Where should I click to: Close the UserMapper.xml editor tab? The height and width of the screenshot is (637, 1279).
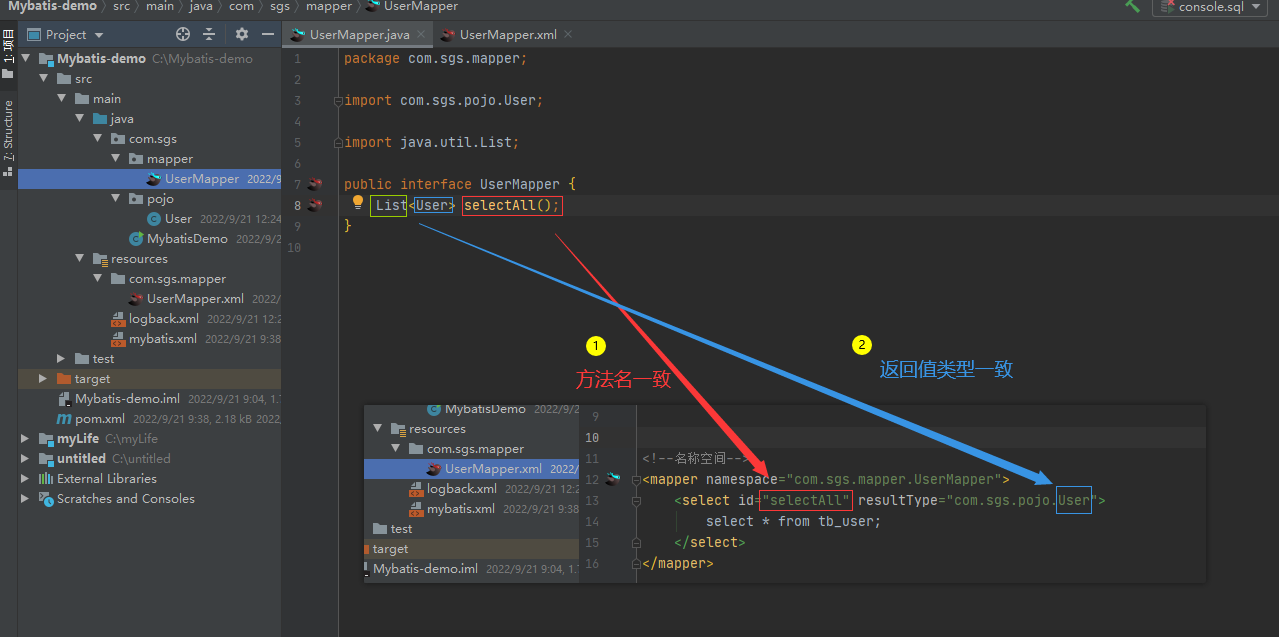569,34
